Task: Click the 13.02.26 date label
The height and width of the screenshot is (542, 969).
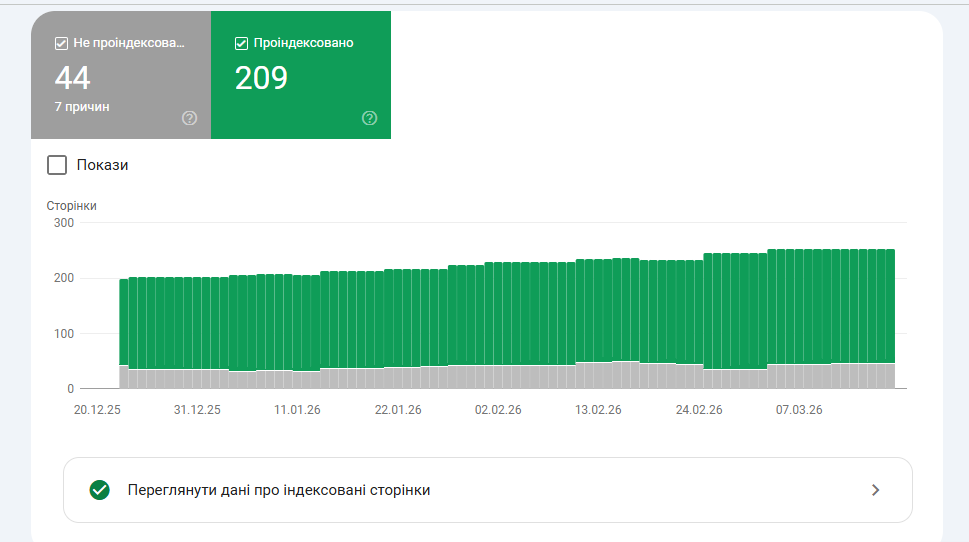Action: pos(598,410)
